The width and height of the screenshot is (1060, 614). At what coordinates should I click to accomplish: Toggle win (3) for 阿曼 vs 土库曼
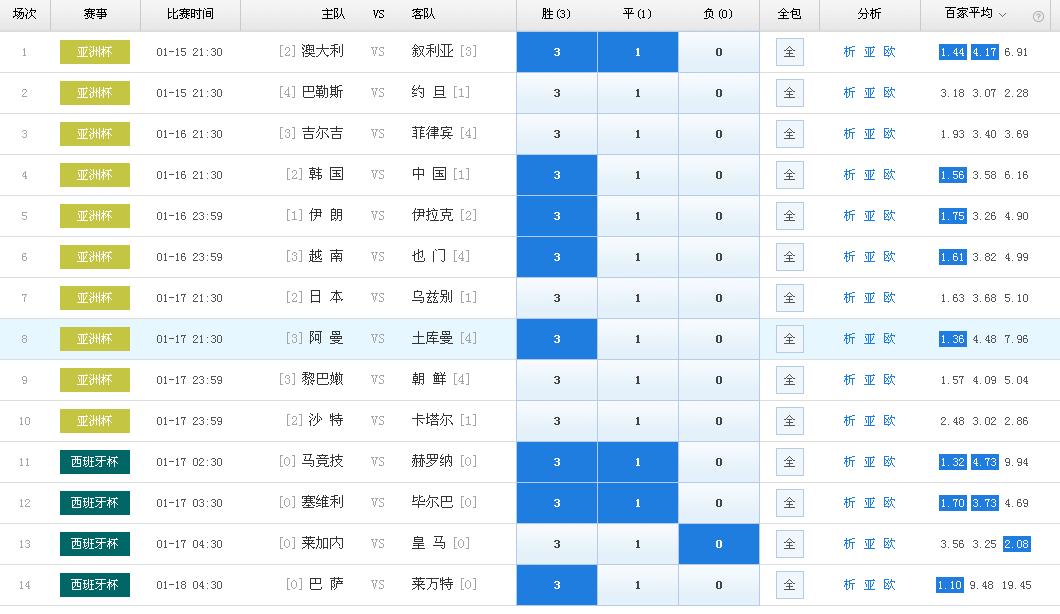(557, 339)
